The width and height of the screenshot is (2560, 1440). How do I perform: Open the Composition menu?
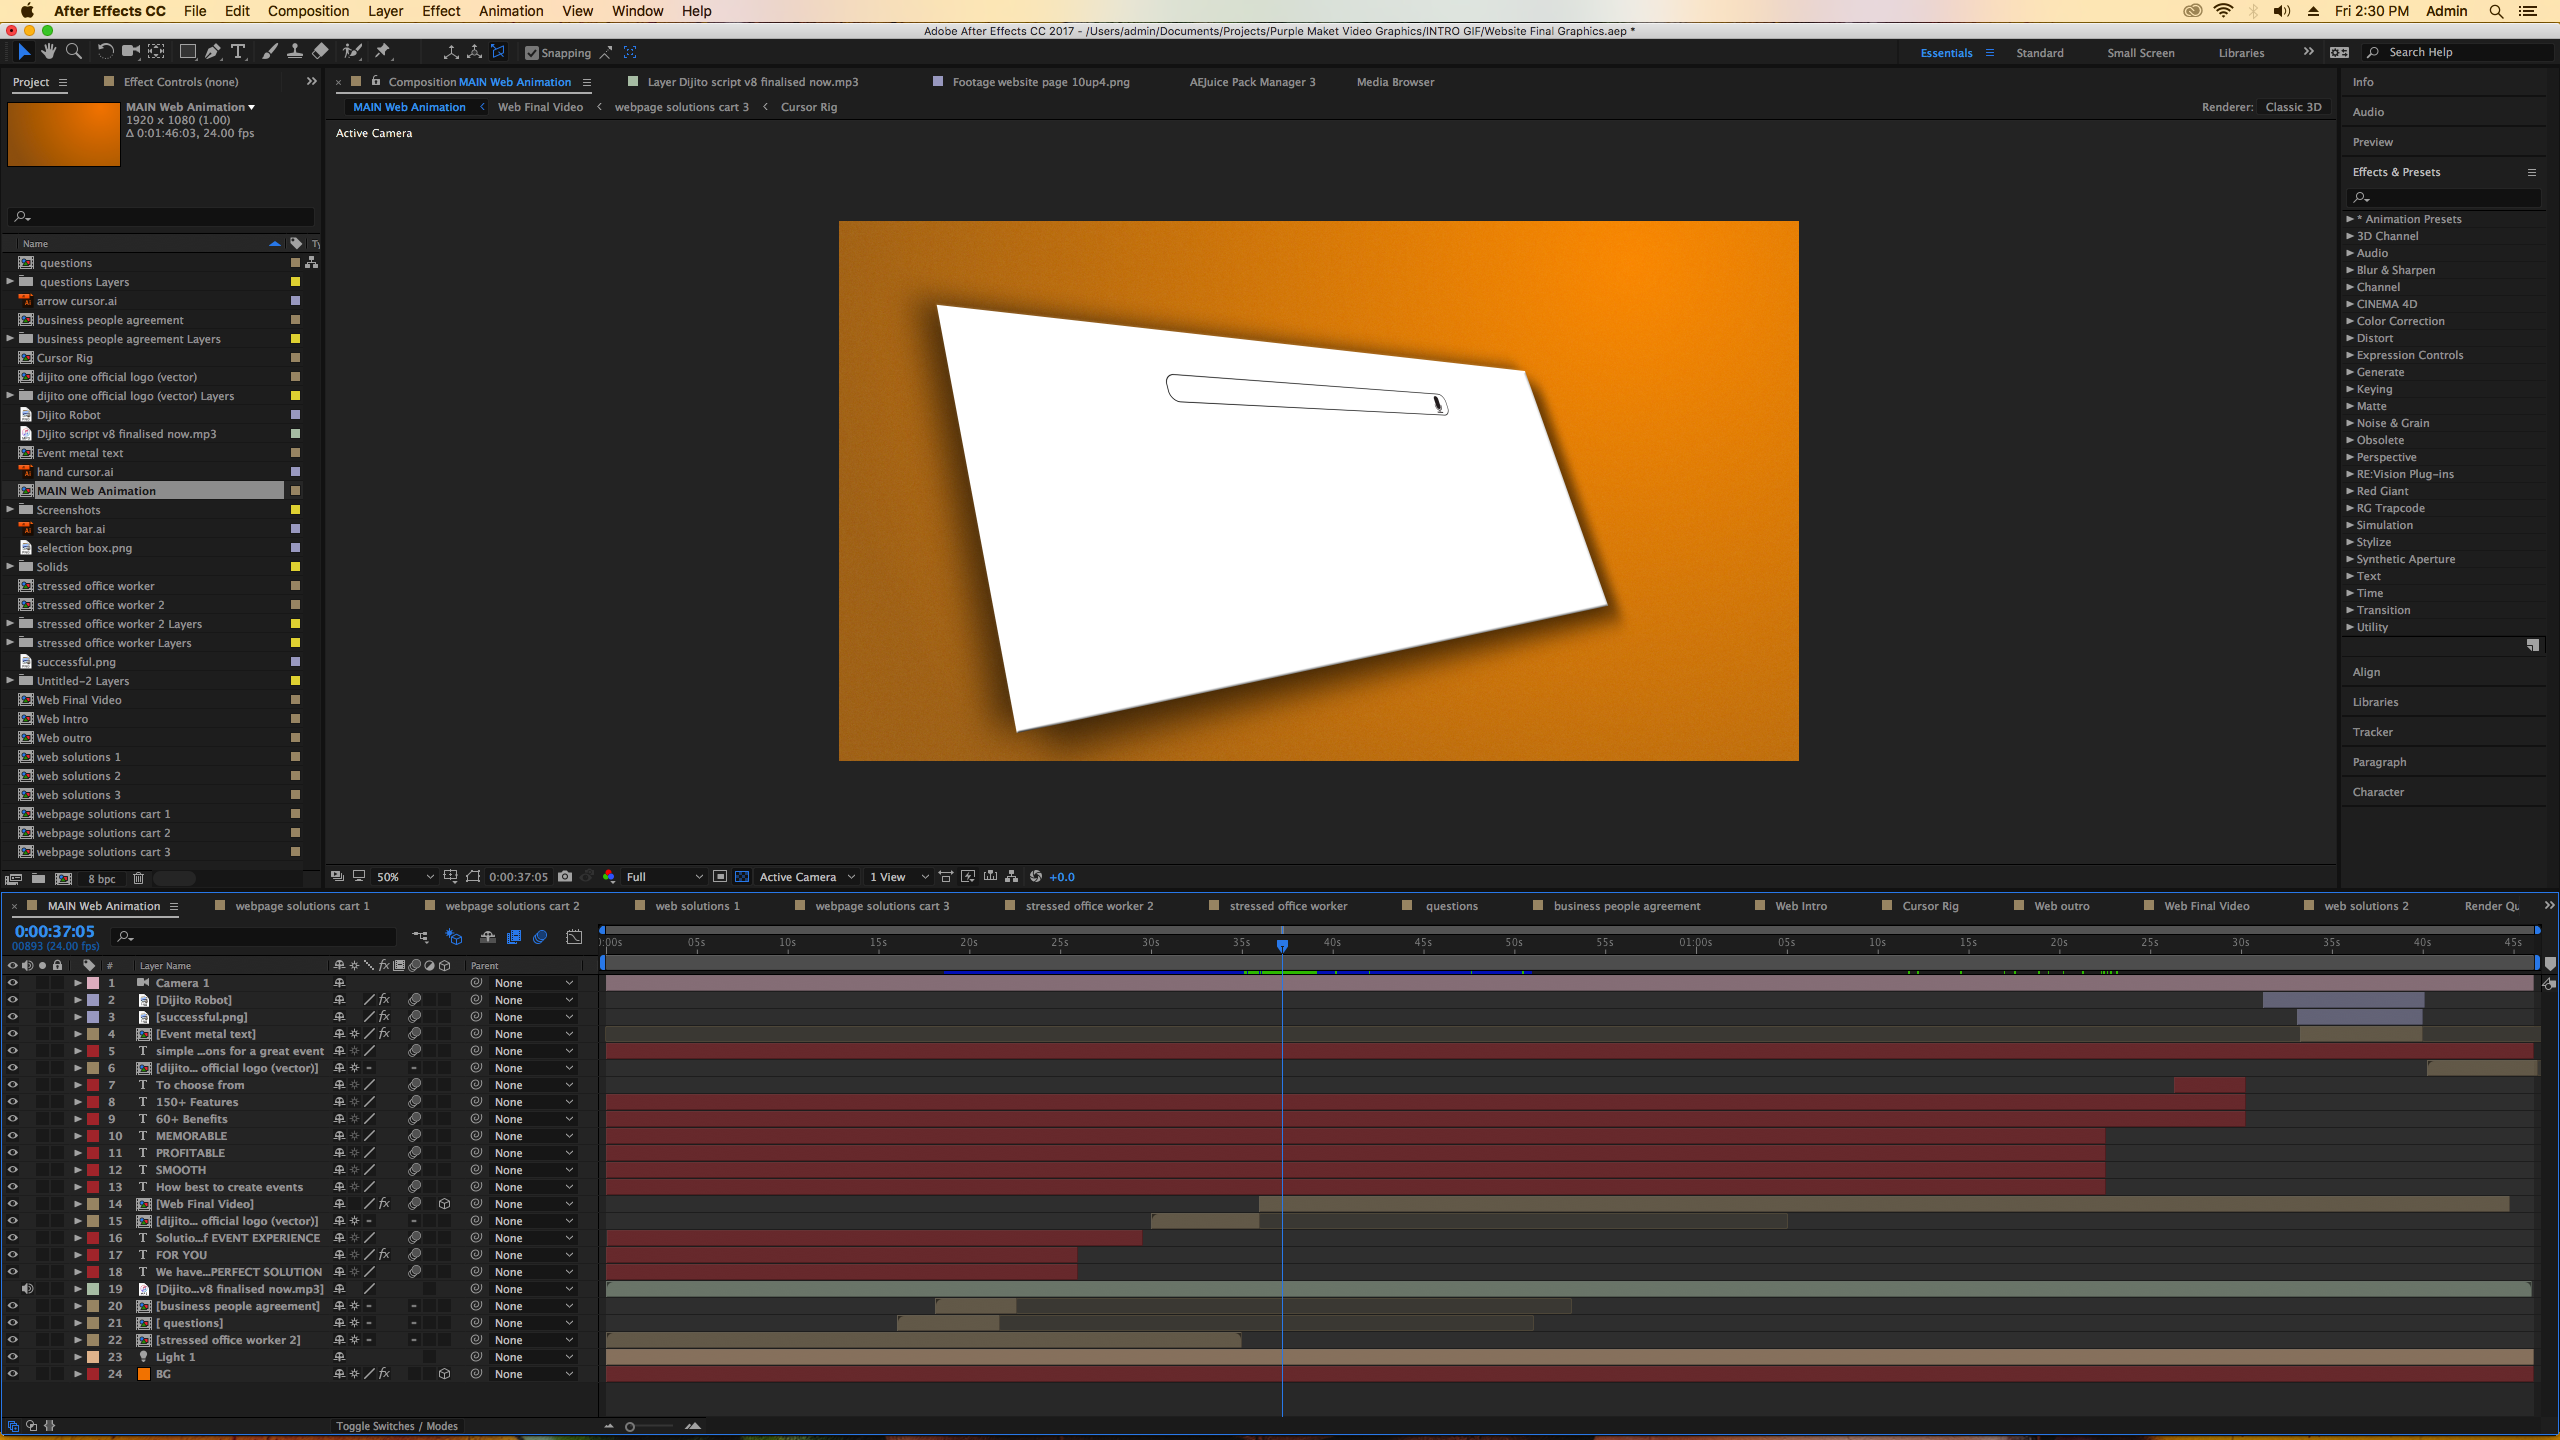pos(308,11)
